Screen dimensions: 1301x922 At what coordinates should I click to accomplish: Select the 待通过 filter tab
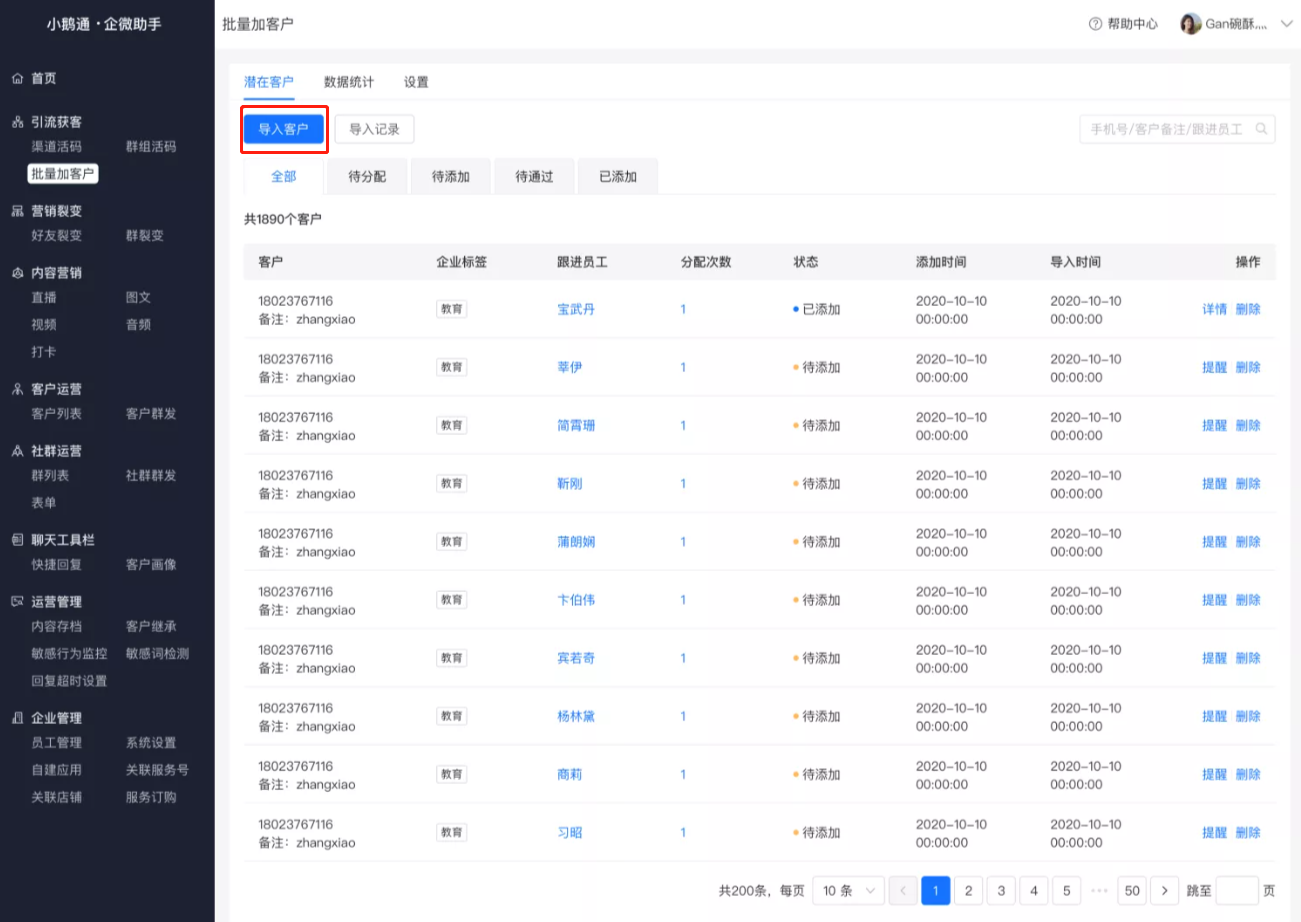[534, 177]
